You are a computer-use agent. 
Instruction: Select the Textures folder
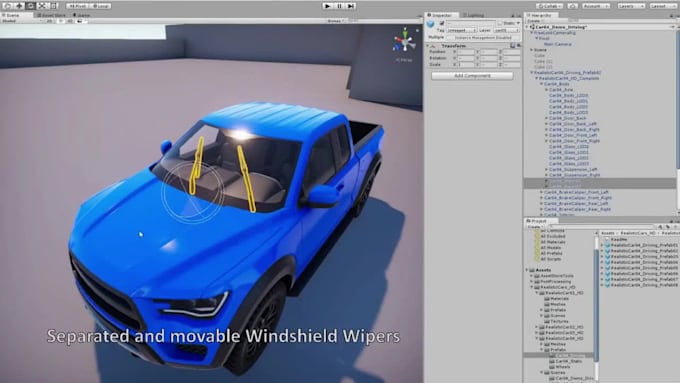point(559,321)
